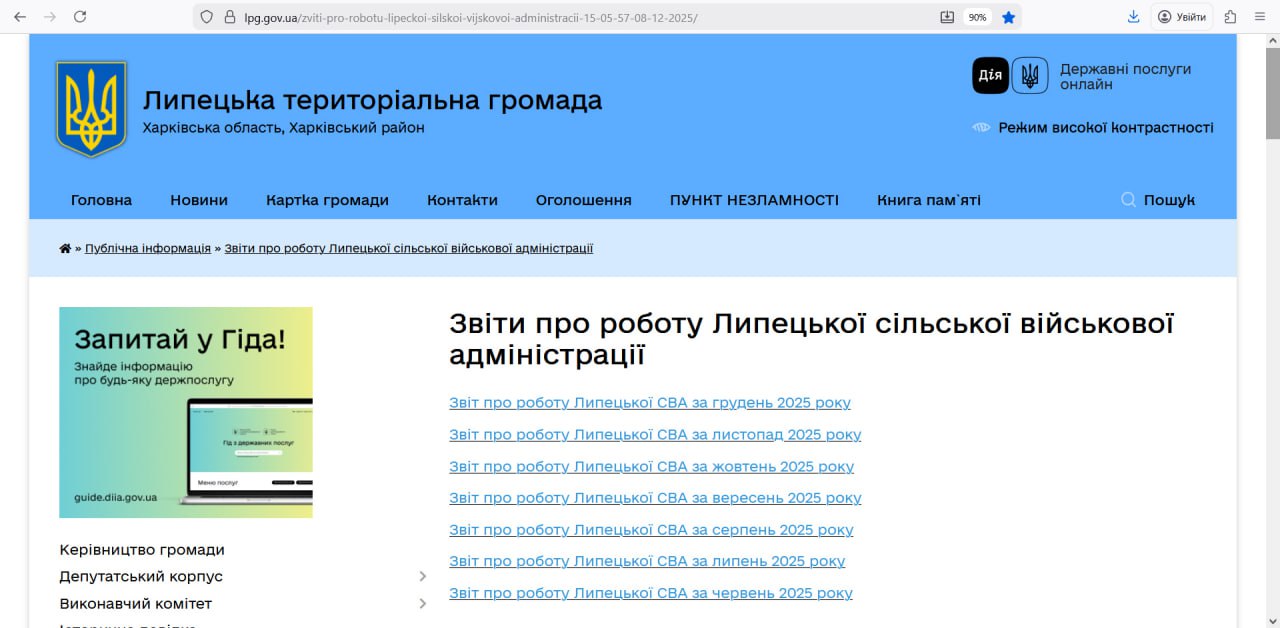Open the extensions puzzle icon
Viewport: 1280px width, 628px height.
click(1231, 17)
